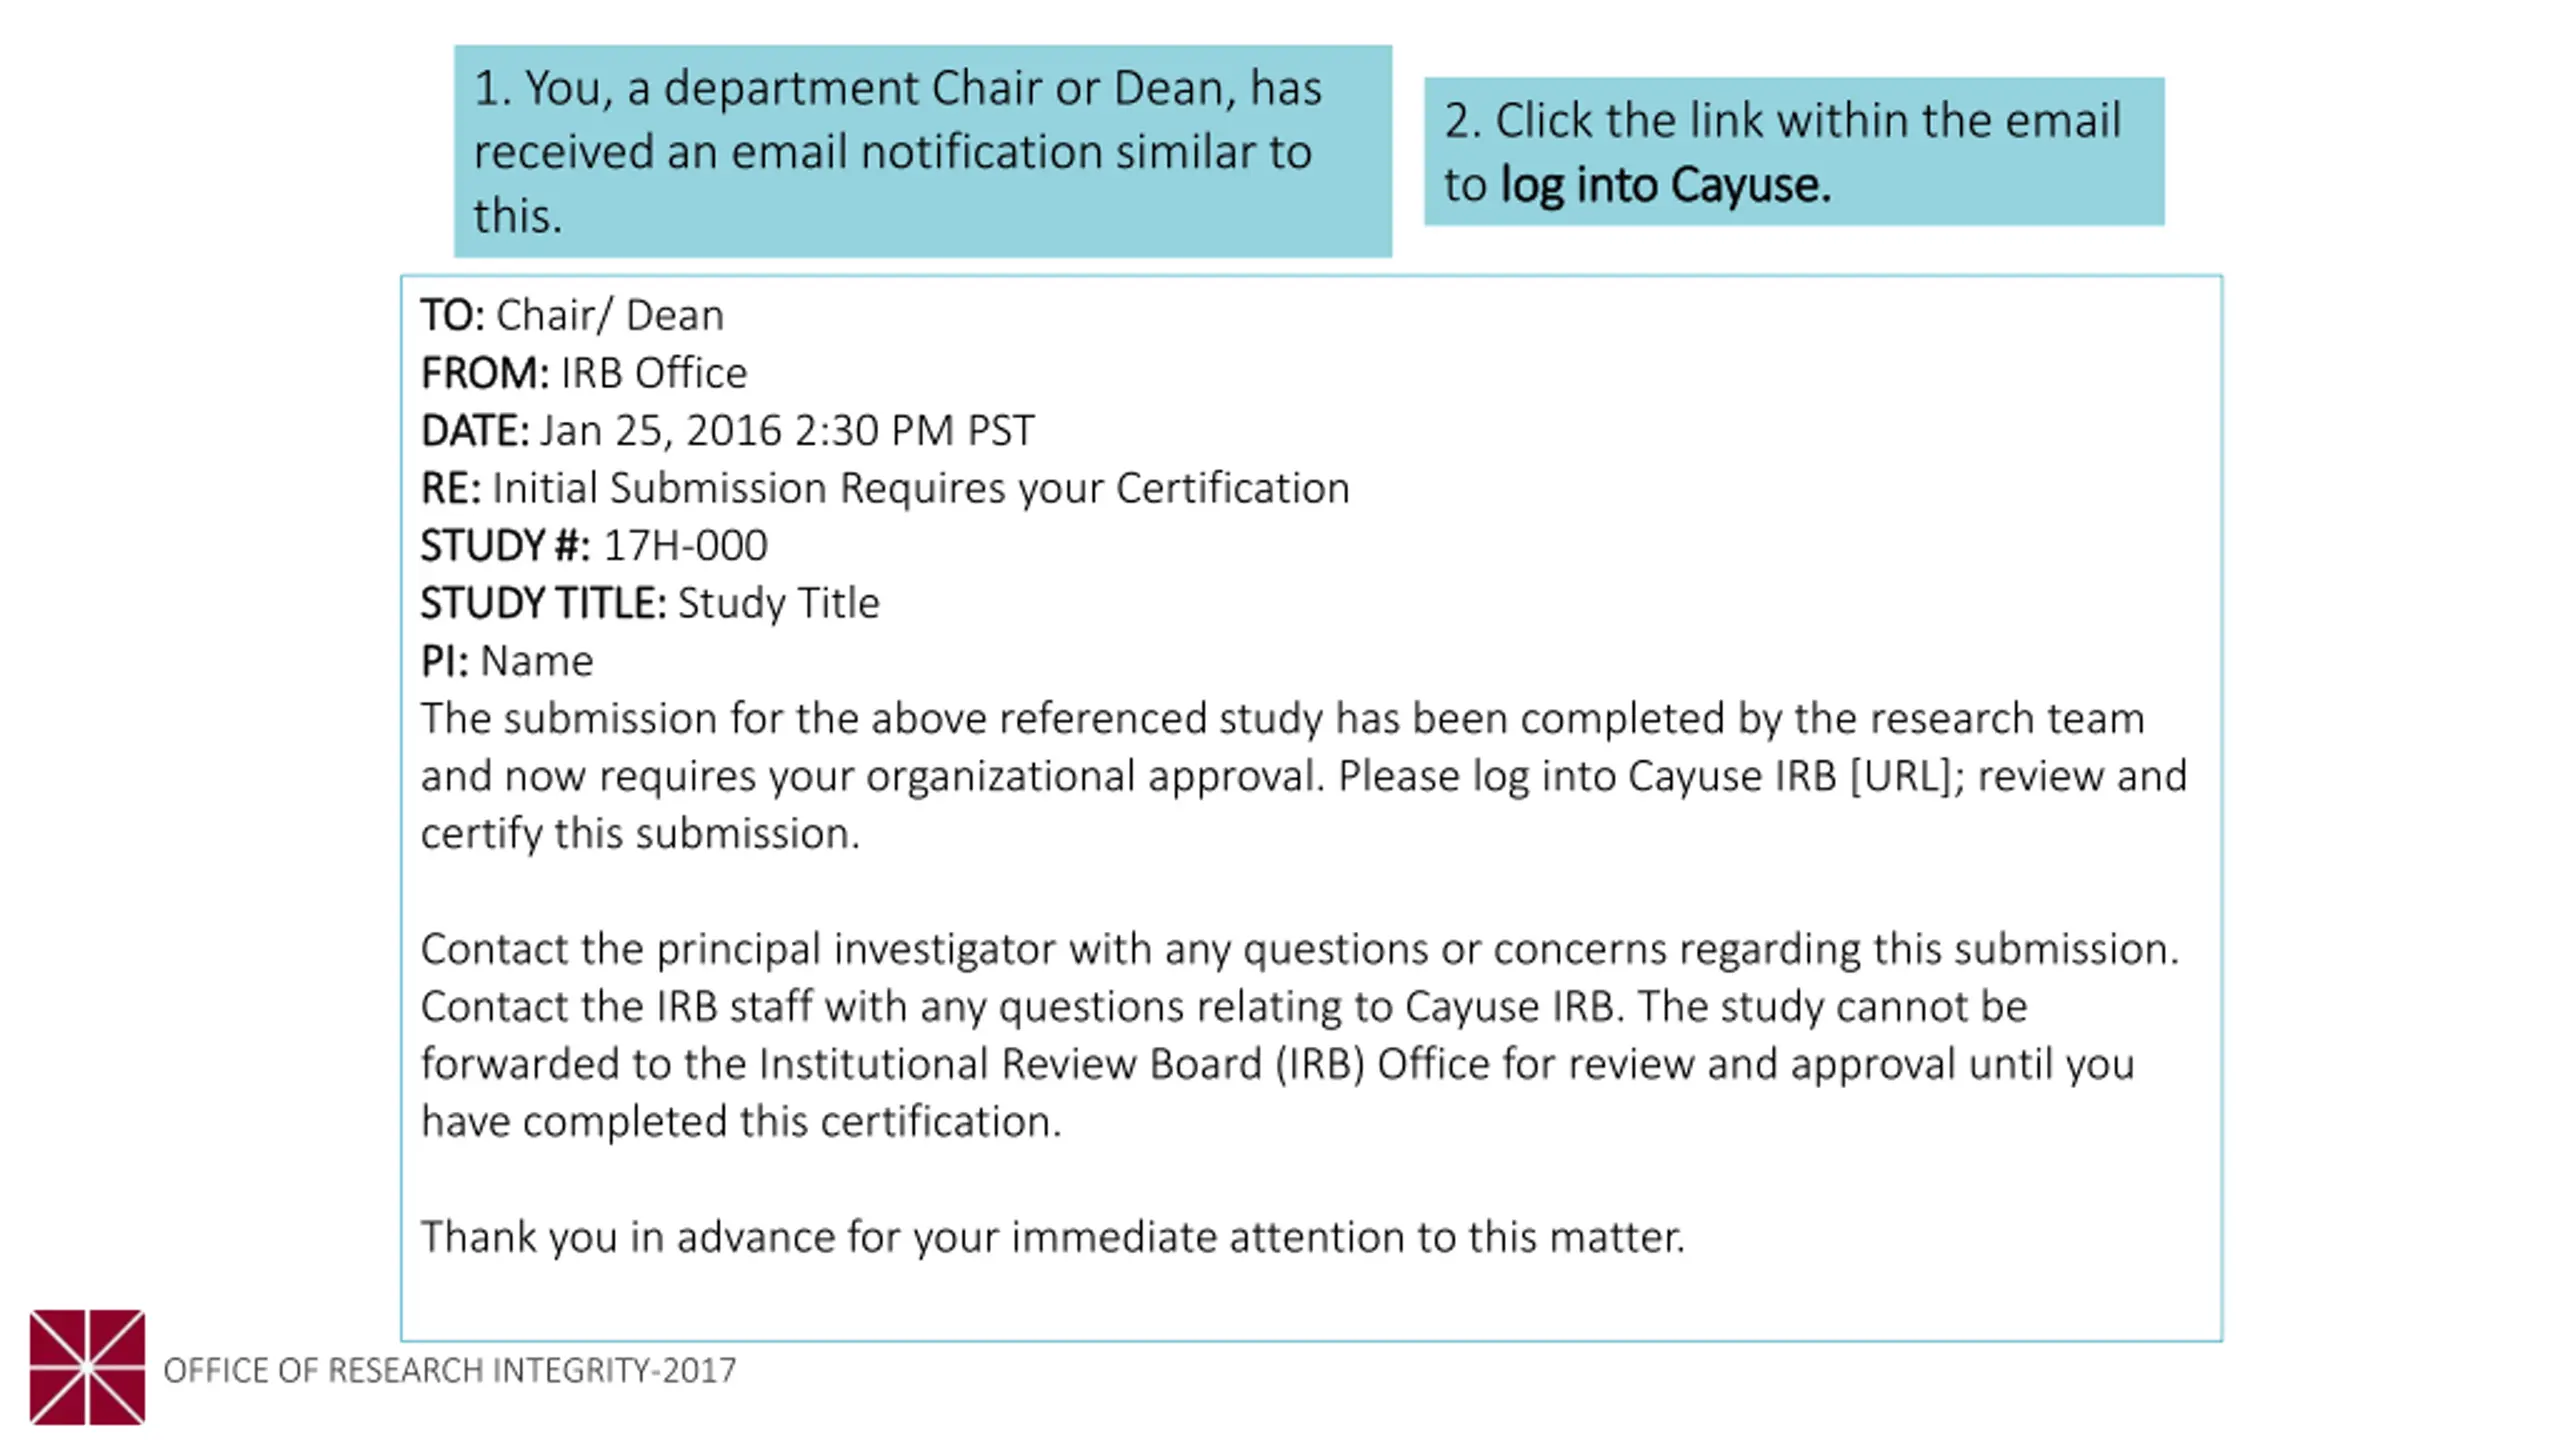Click the 'Thank you in advance' closing line
Screen dimensions: 2560x1440
[x=1053, y=1237]
